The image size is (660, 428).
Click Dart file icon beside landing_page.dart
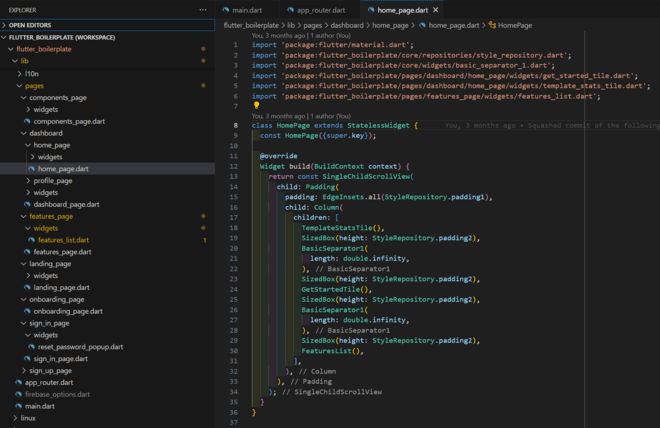pyautogui.click(x=27, y=287)
